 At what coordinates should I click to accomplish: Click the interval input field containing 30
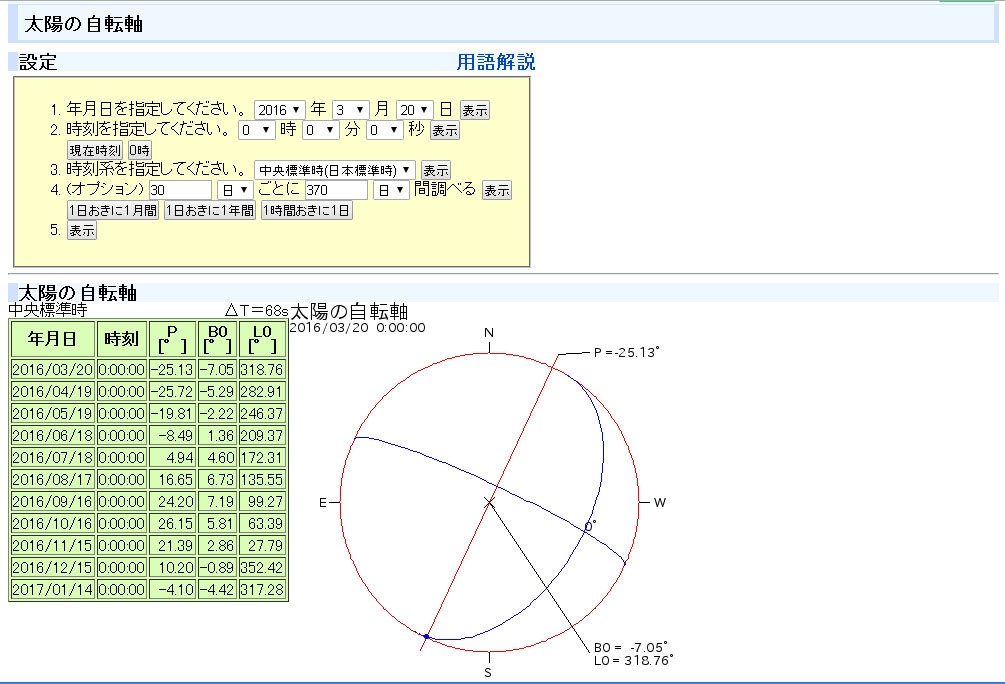point(180,190)
